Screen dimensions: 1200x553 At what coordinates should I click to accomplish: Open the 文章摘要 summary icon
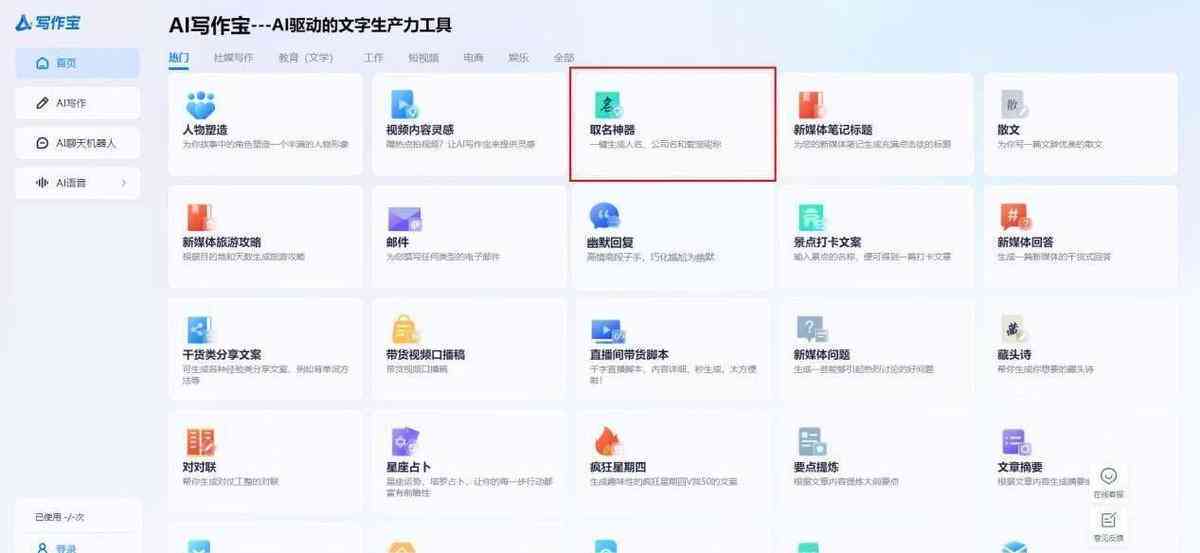[x=1014, y=442]
